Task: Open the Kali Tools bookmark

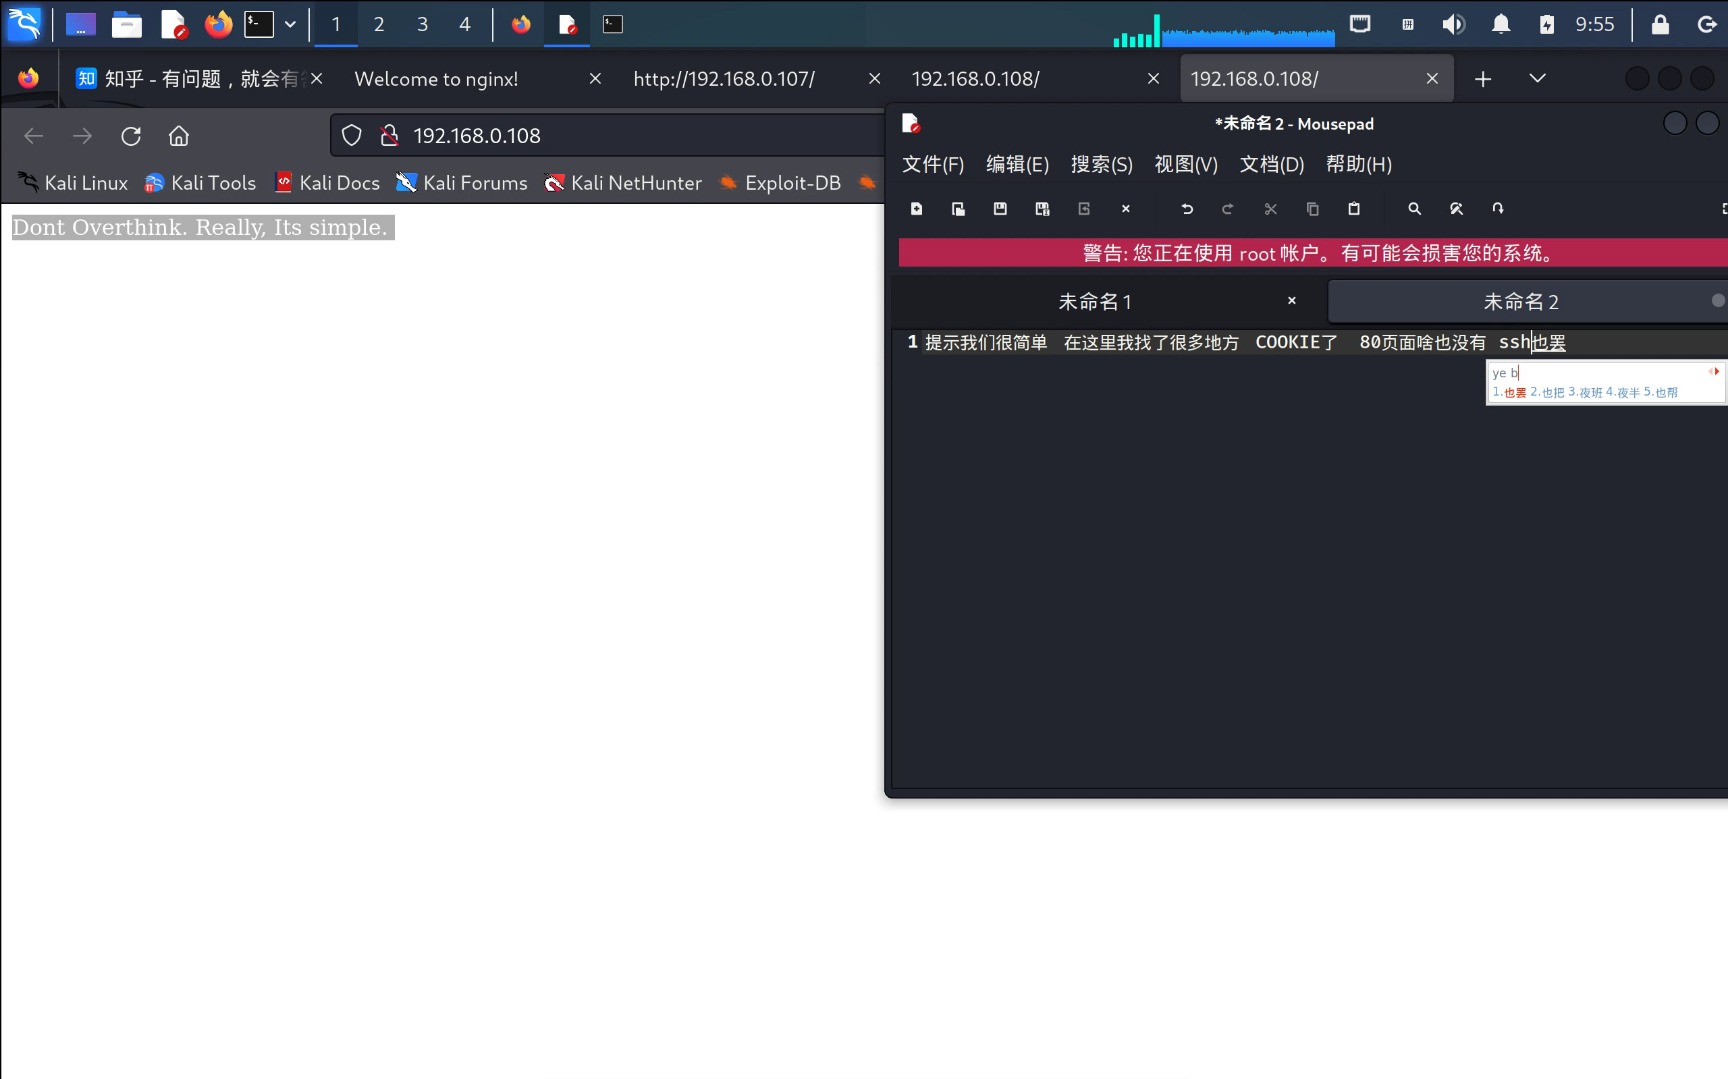Action: point(200,183)
